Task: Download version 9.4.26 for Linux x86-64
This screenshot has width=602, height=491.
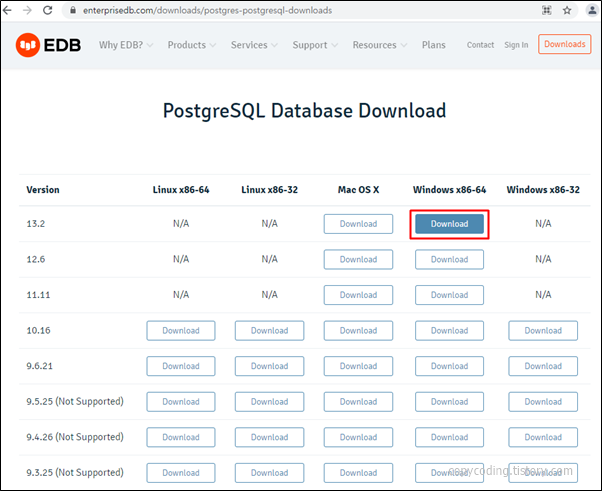Action: (x=181, y=437)
